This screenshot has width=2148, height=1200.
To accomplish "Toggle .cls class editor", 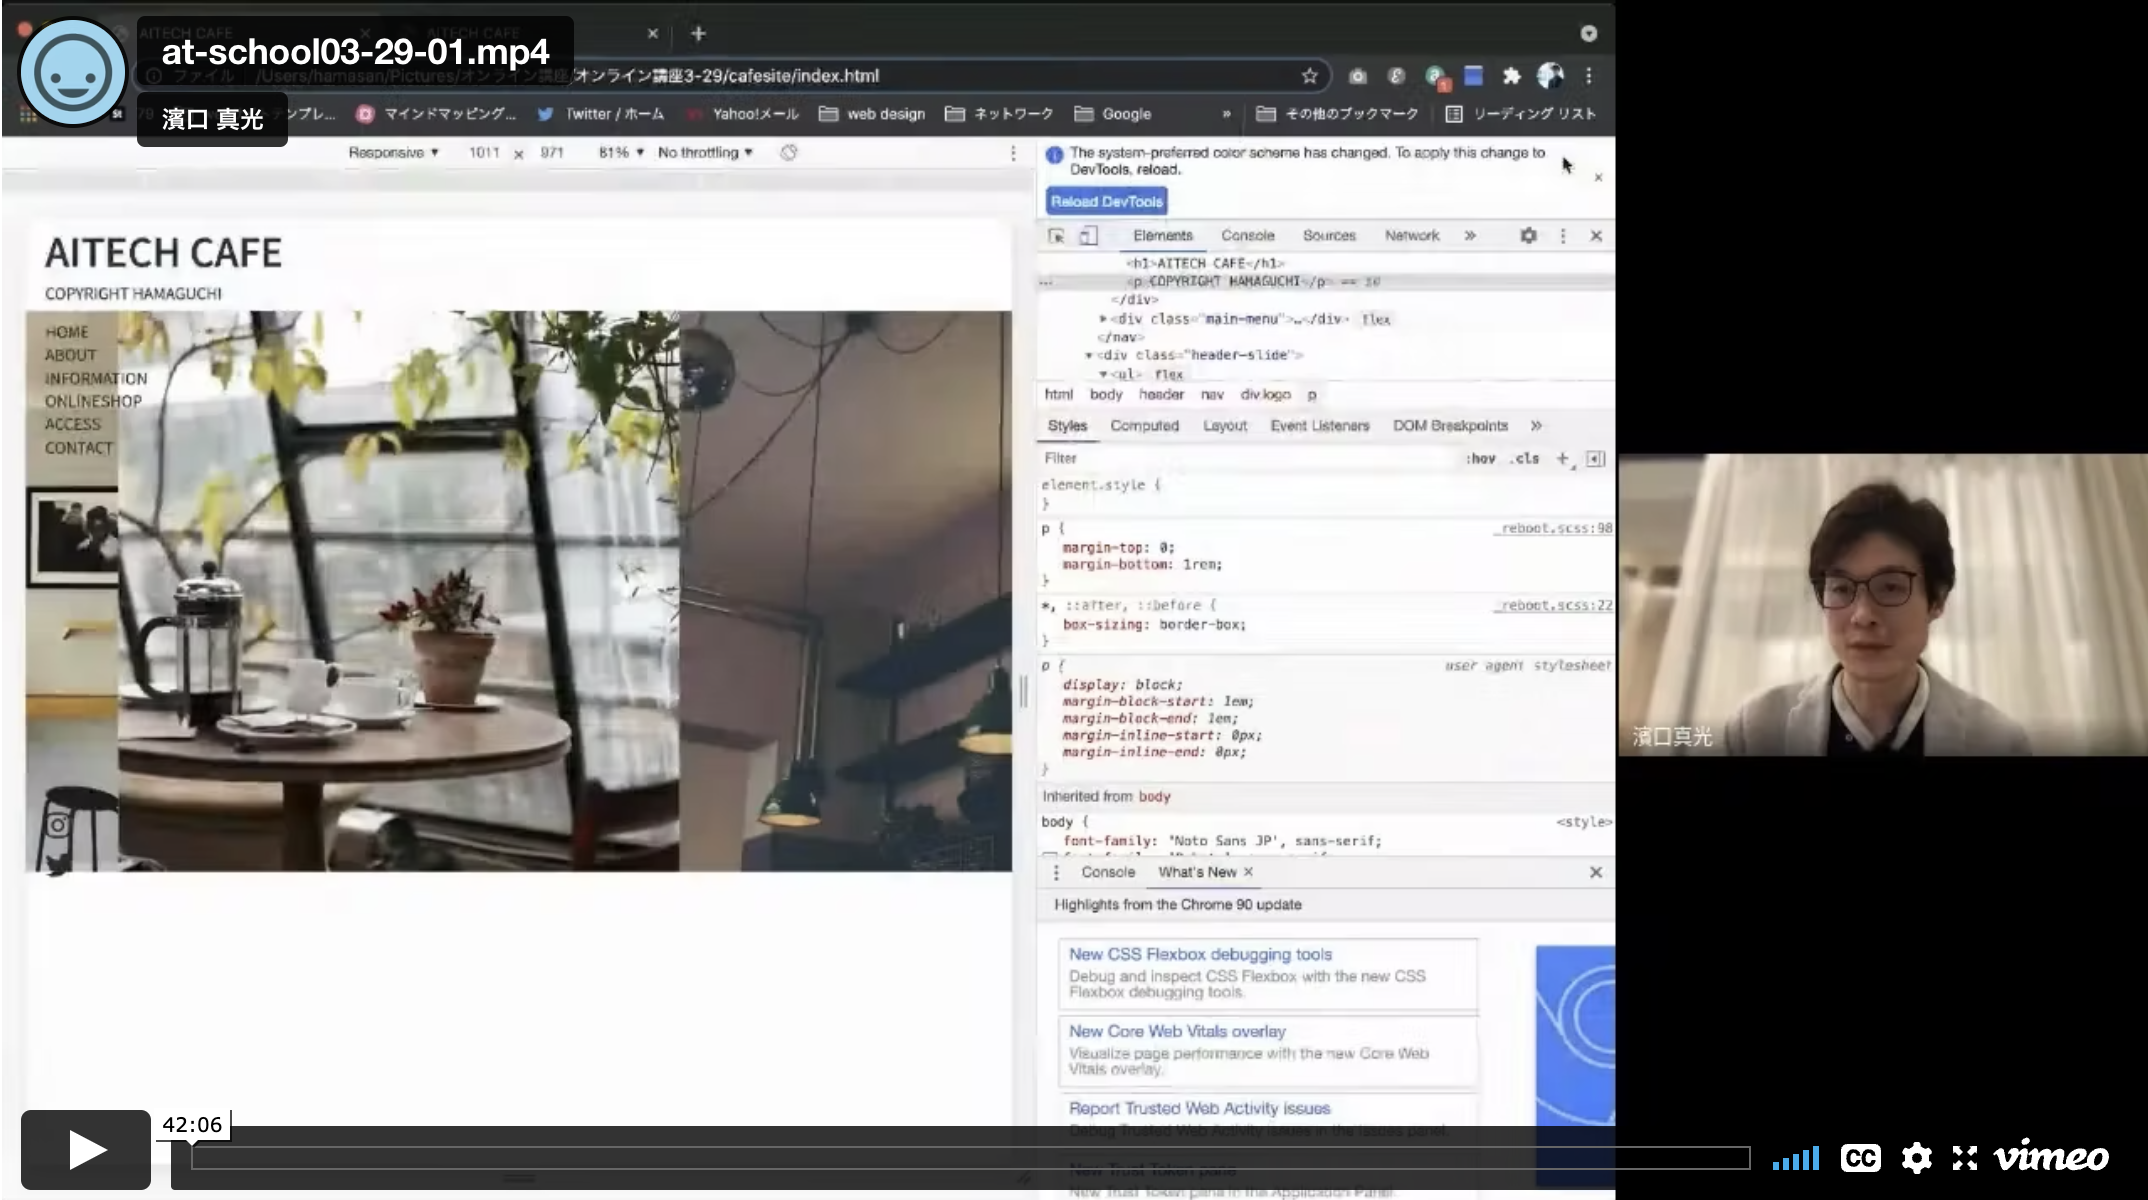I will (1525, 459).
